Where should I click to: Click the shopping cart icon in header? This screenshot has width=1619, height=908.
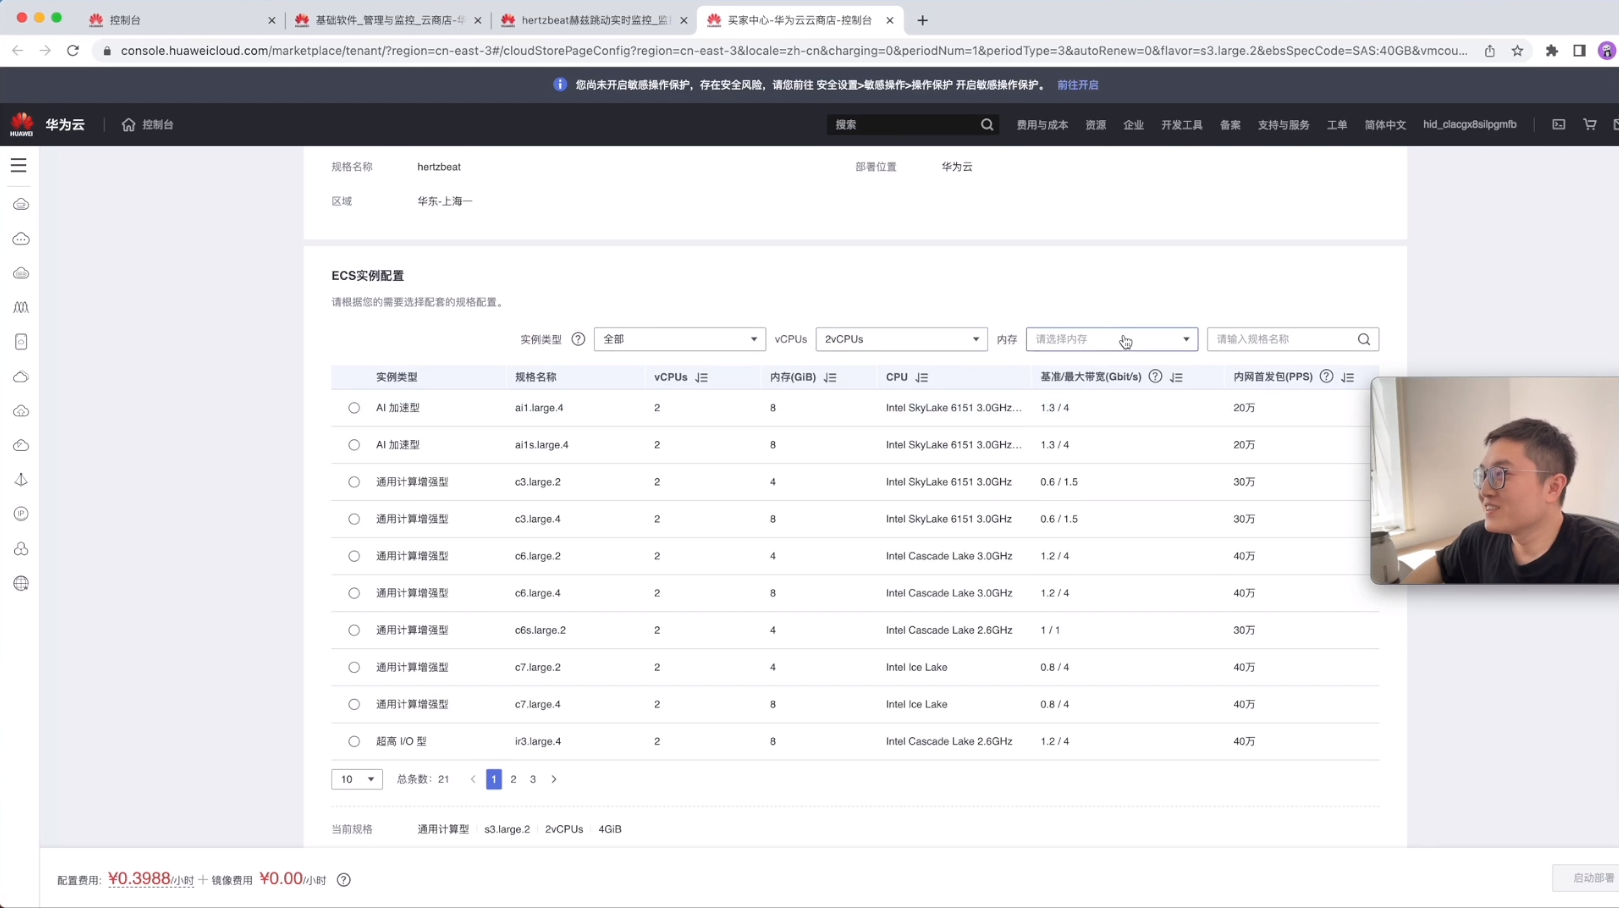pyautogui.click(x=1589, y=124)
